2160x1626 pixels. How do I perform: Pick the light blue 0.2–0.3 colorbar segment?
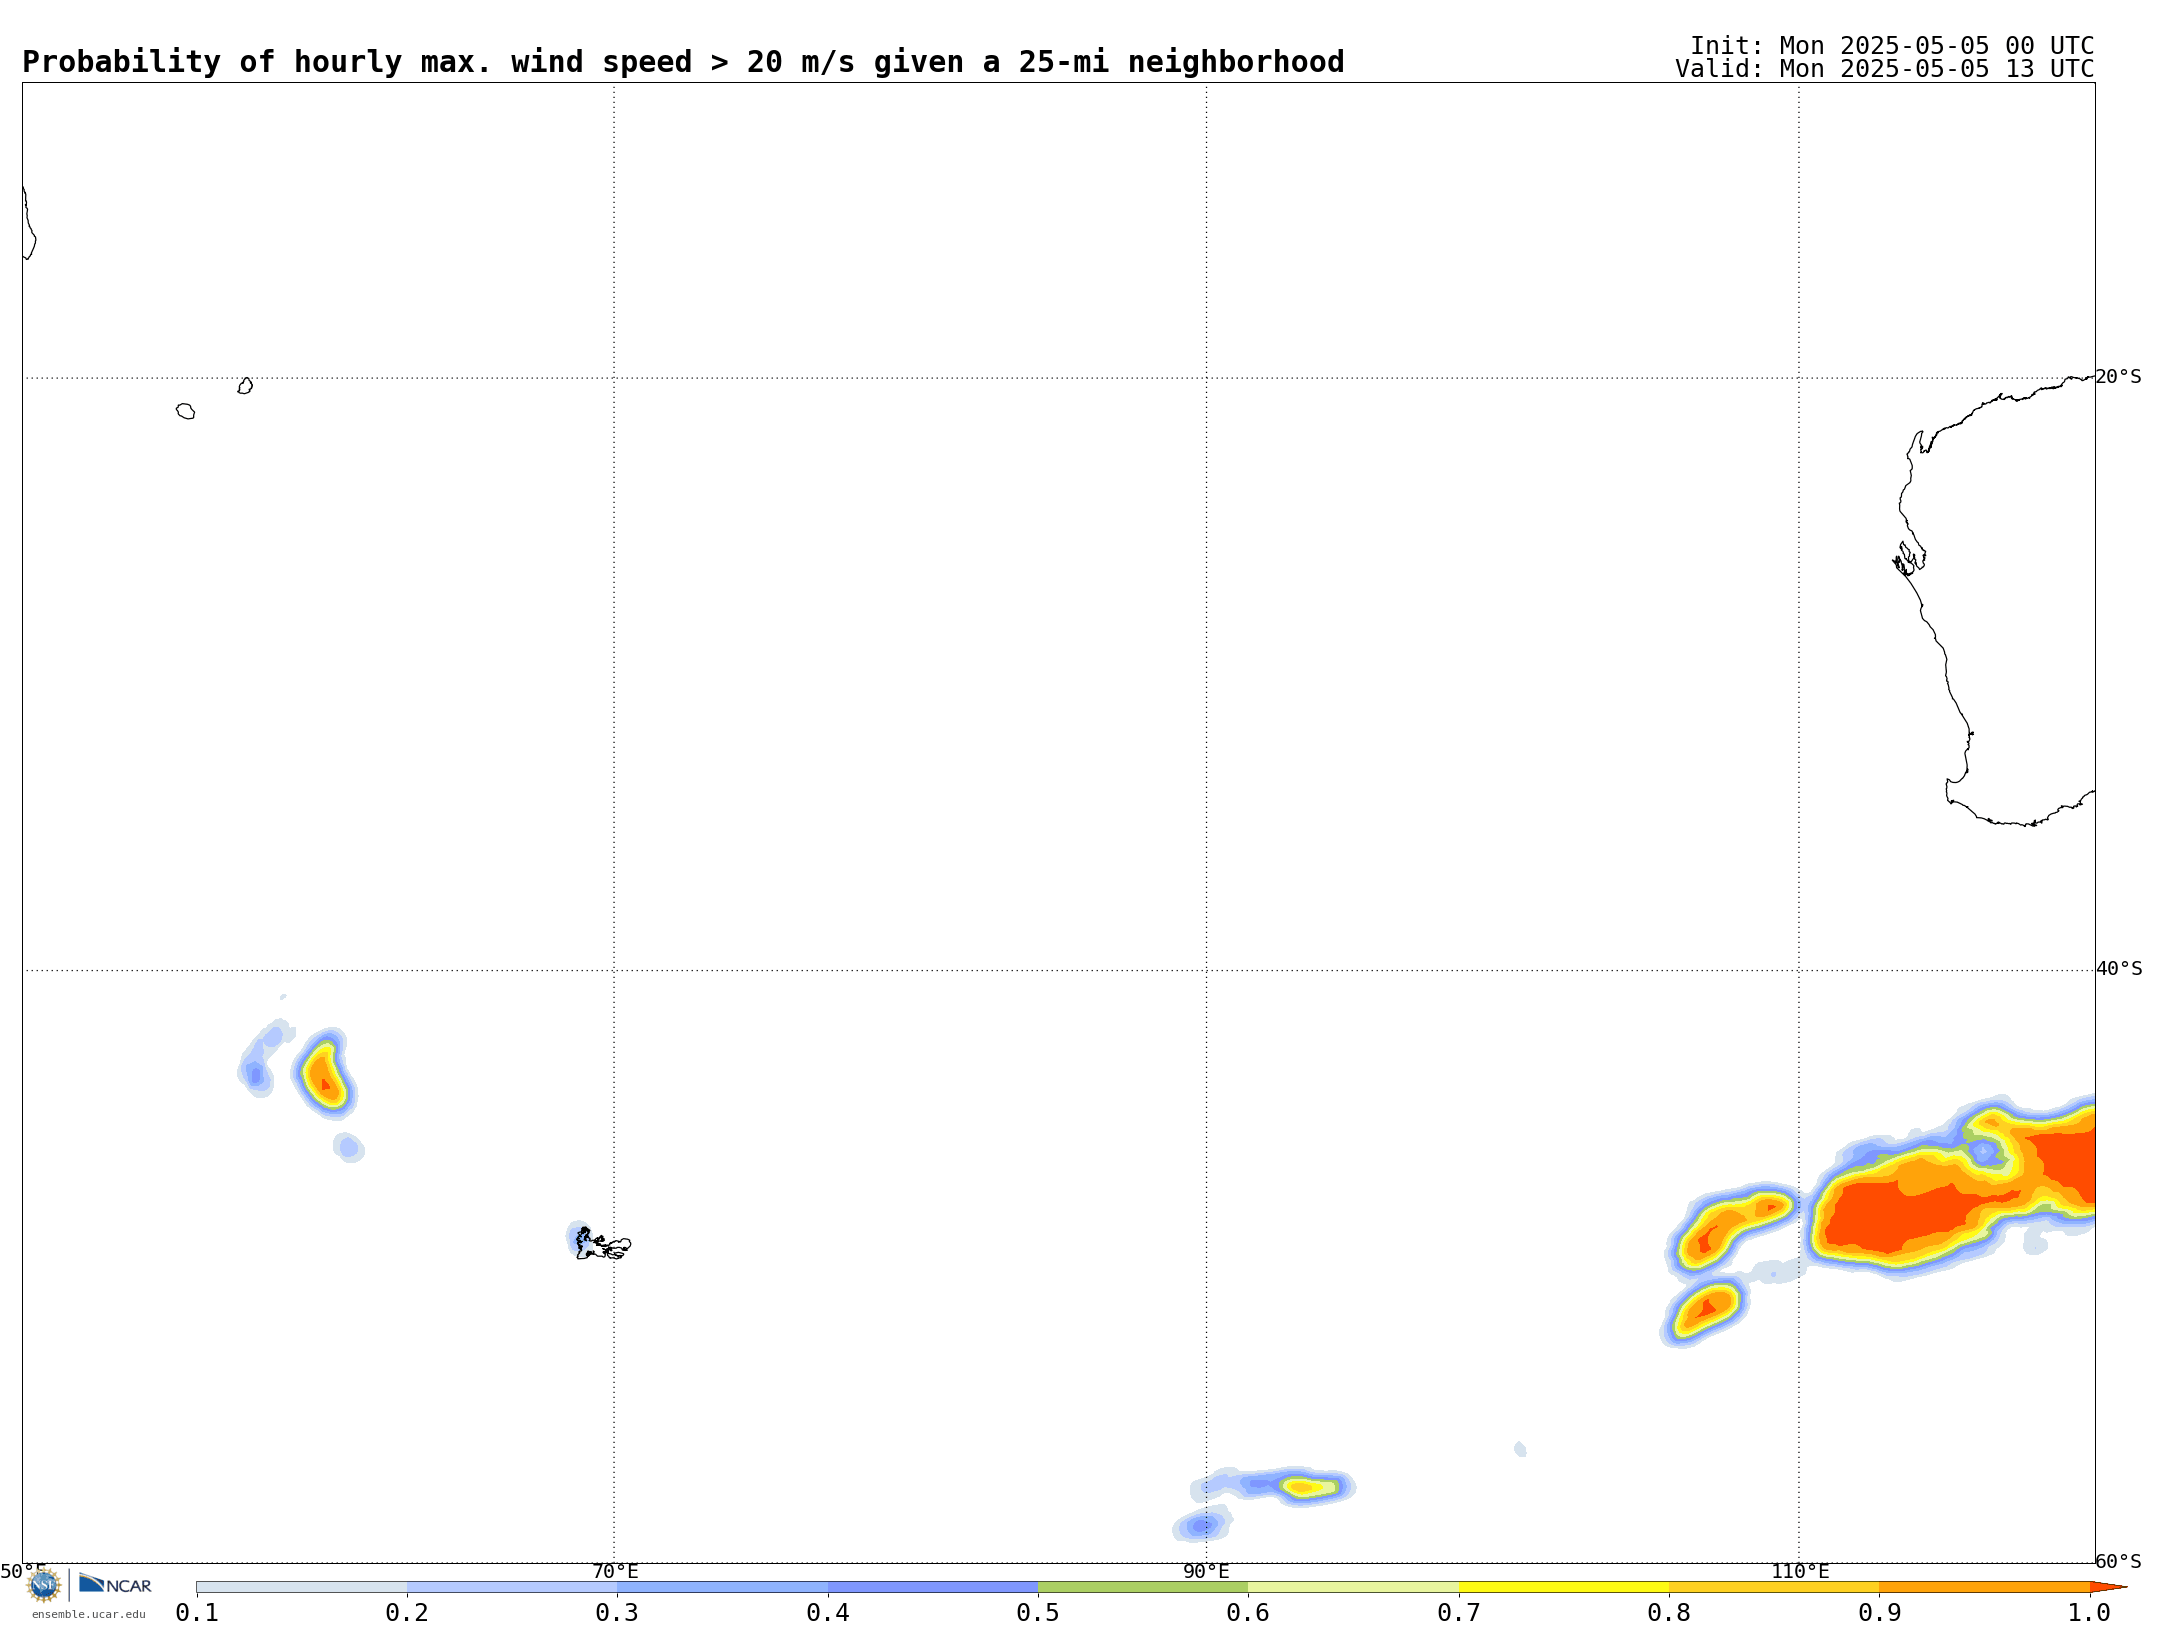click(x=512, y=1587)
